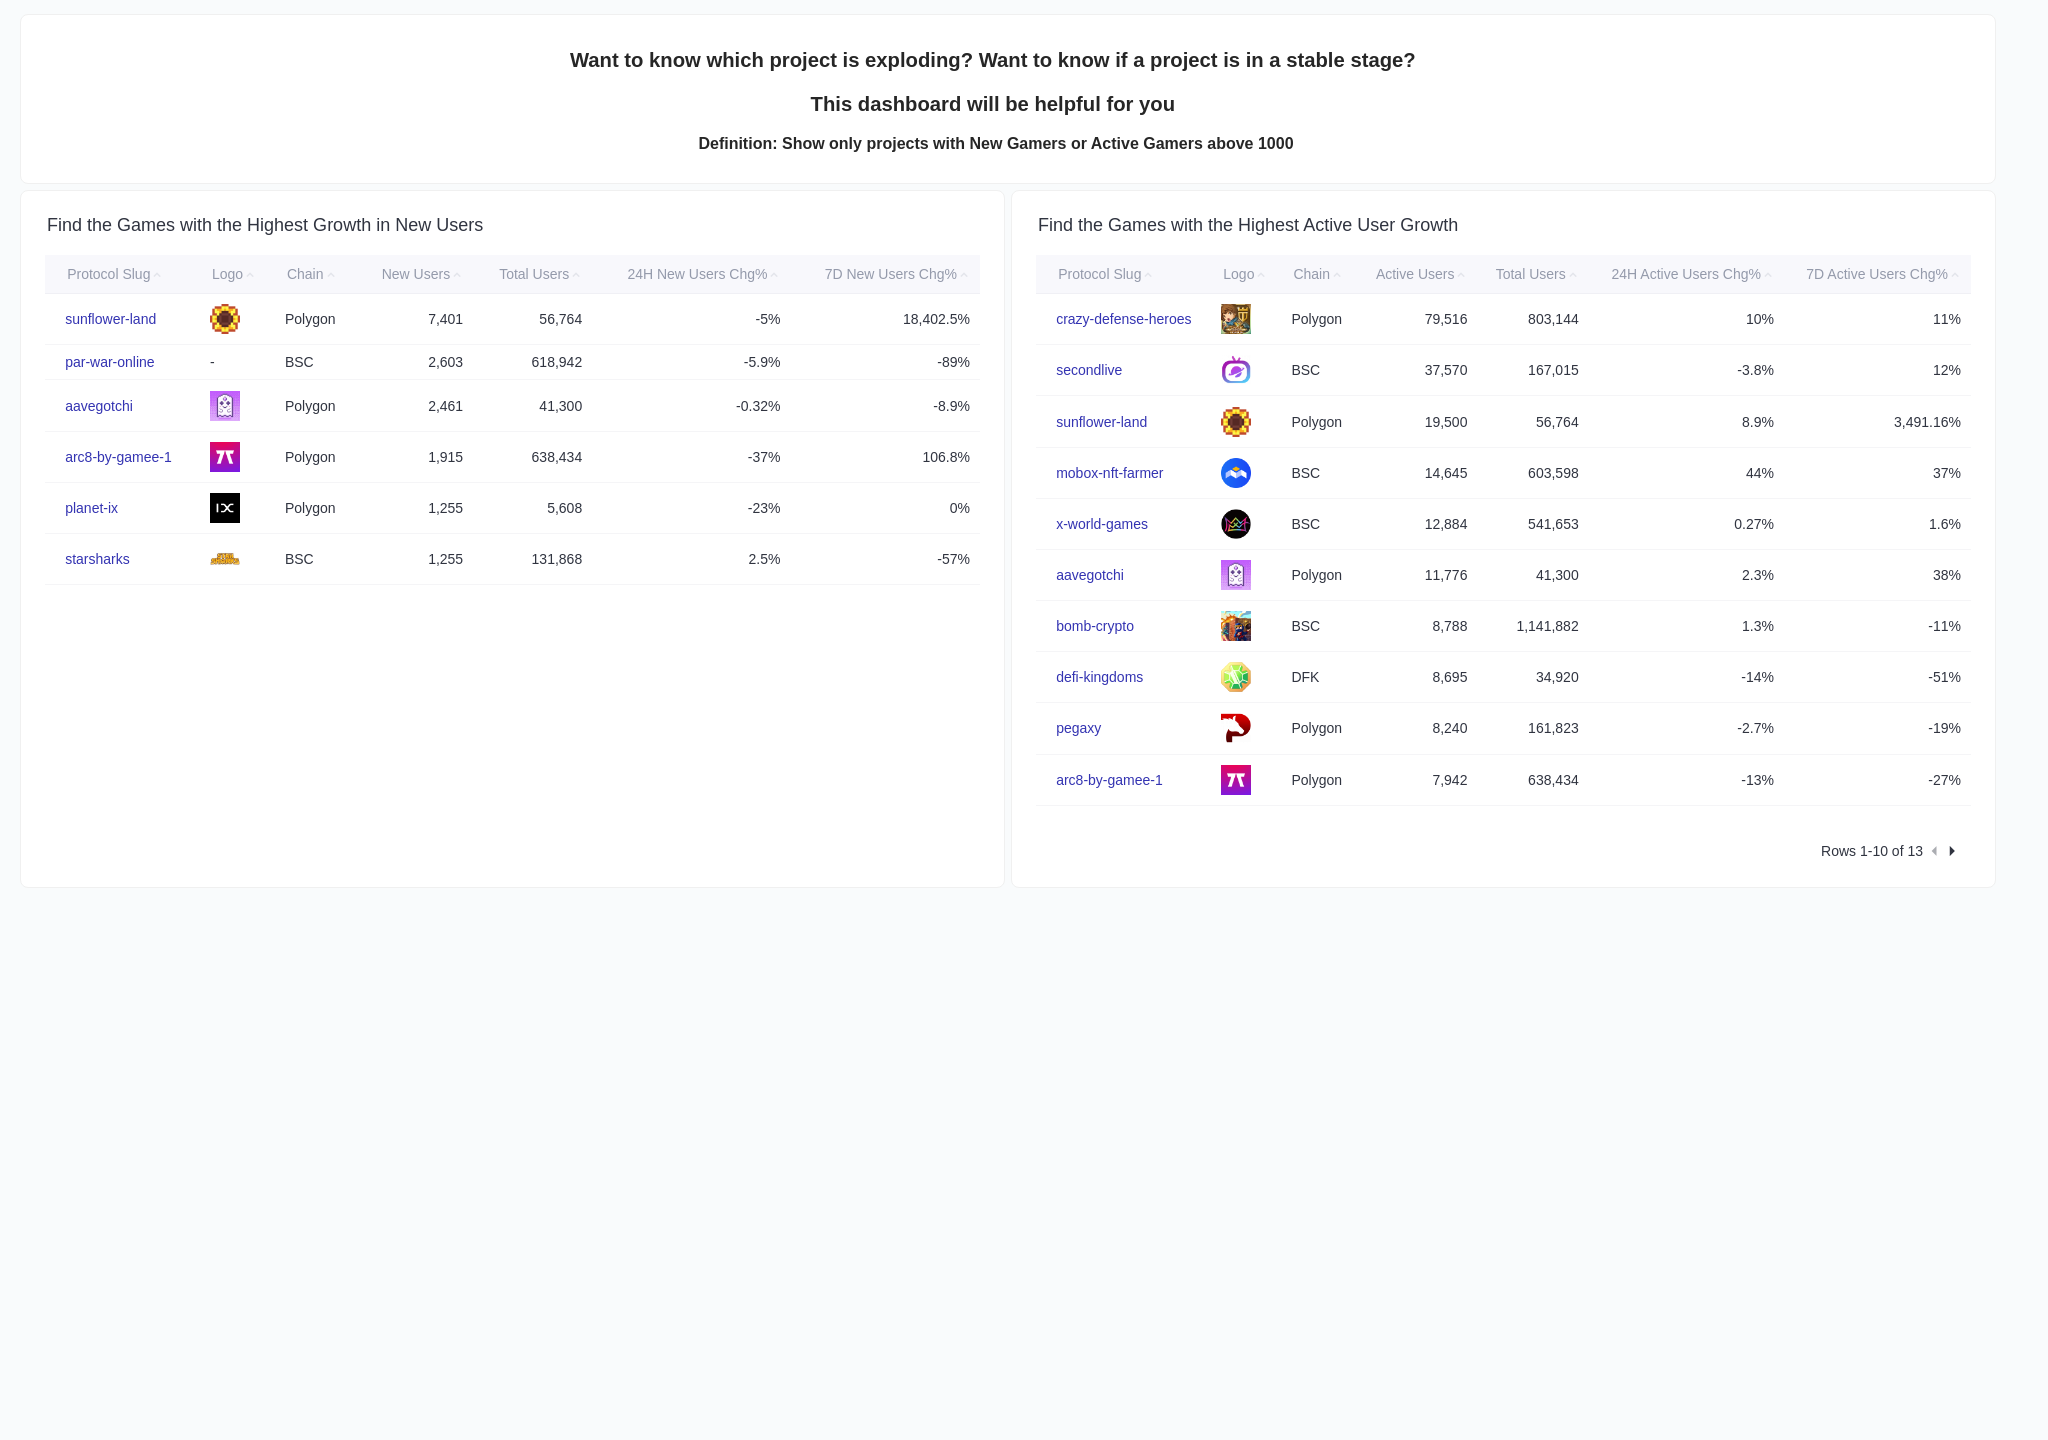Click the arc8-by-gamee-1 logo icon

[x=224, y=457]
